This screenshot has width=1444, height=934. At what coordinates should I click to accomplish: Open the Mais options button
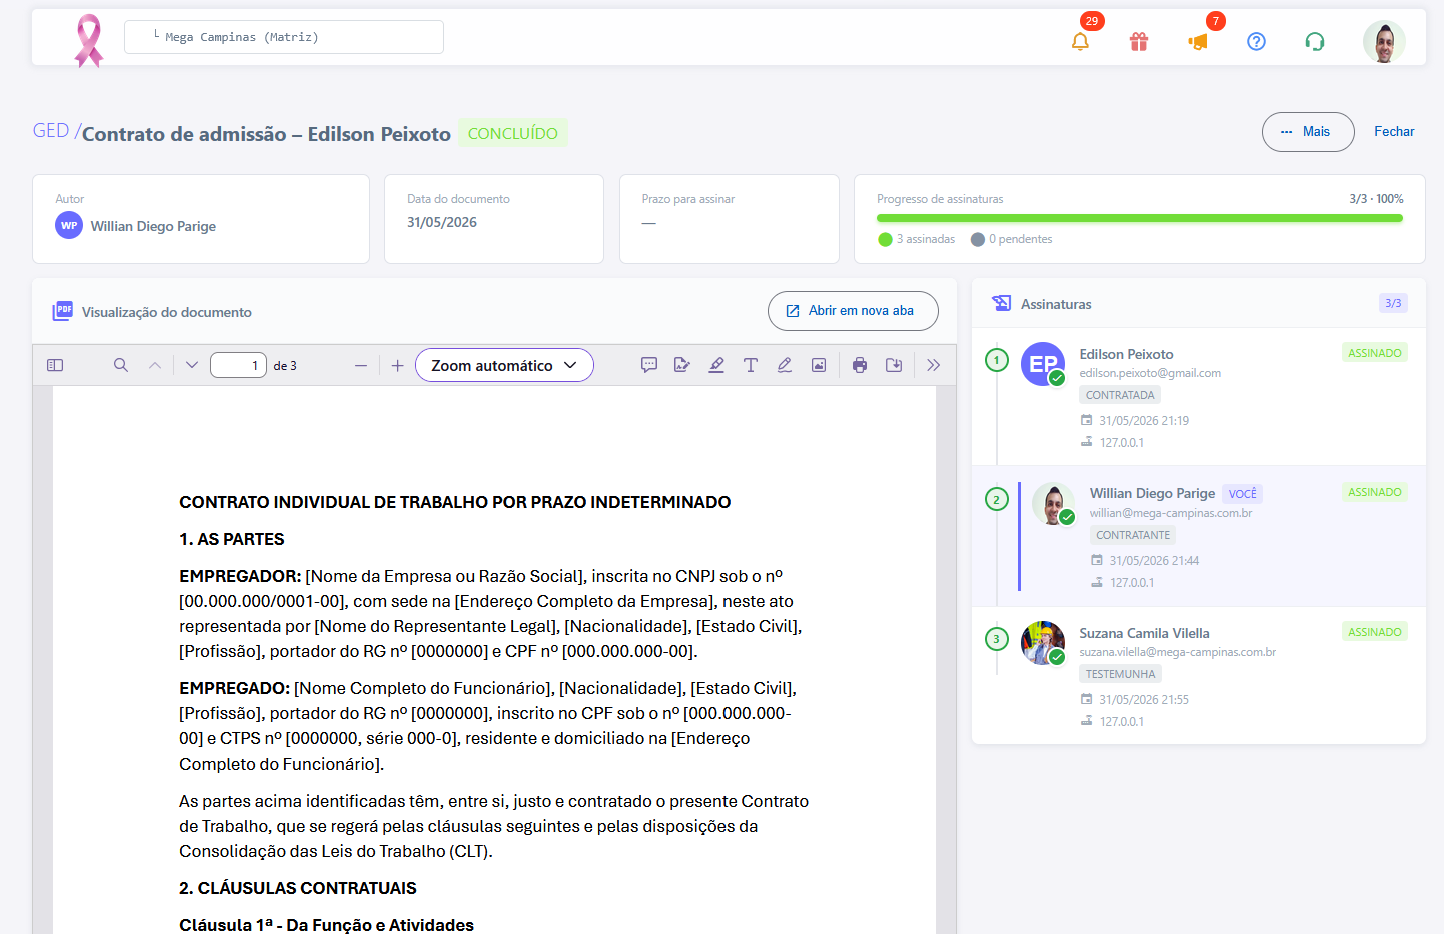(1308, 132)
